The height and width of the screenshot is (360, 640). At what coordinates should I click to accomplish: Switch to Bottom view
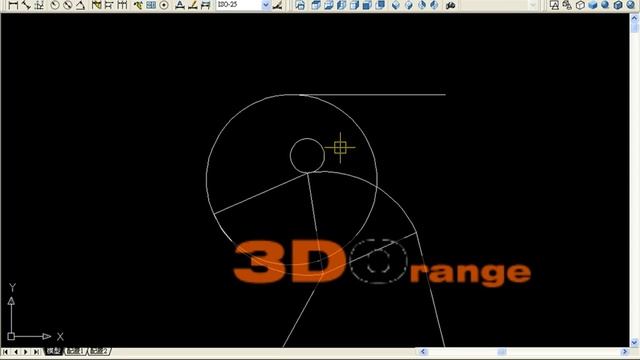coord(329,5)
